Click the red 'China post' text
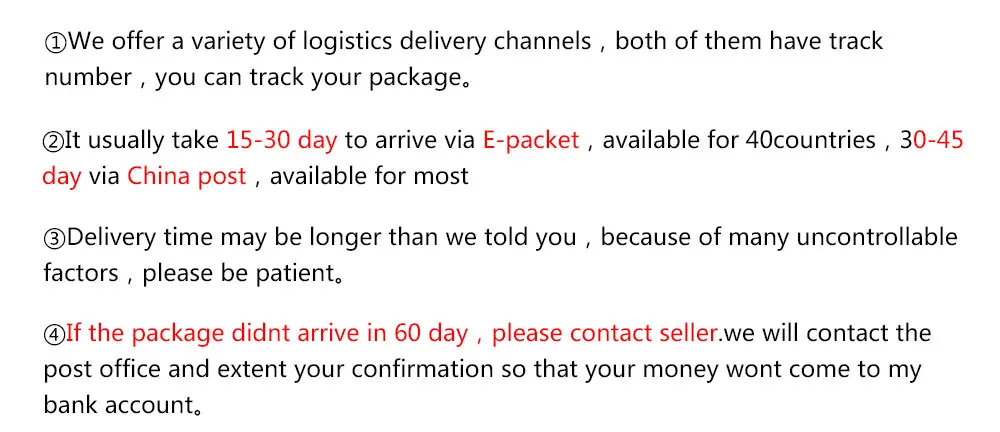Image resolution: width=1000 pixels, height=432 pixels. (x=187, y=176)
